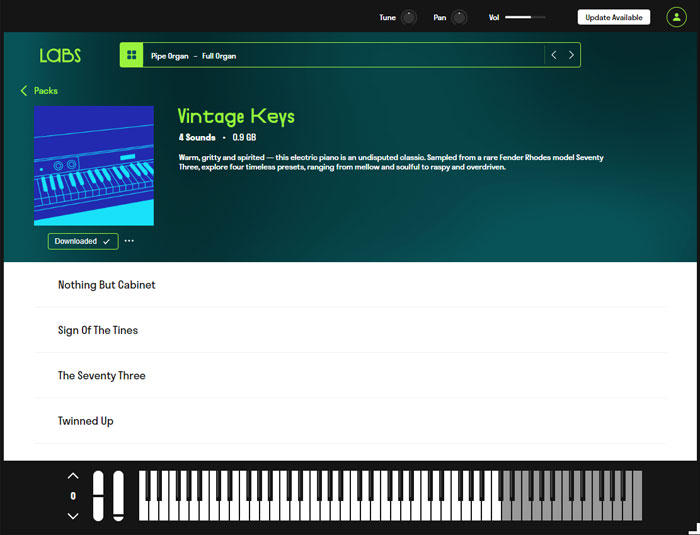Adjust the Tune knob
This screenshot has width=700, height=535.
tap(408, 17)
